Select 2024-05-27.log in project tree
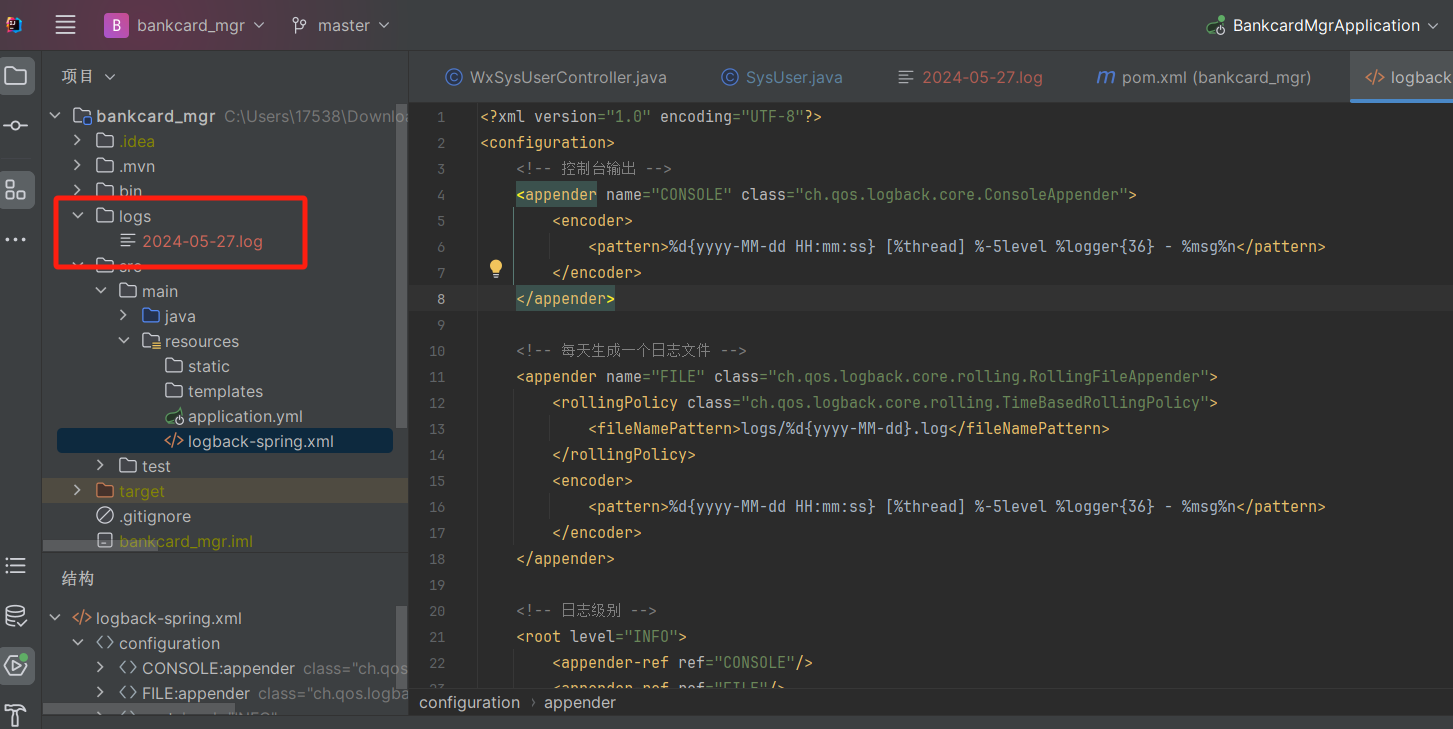This screenshot has width=1453, height=729. (x=202, y=241)
